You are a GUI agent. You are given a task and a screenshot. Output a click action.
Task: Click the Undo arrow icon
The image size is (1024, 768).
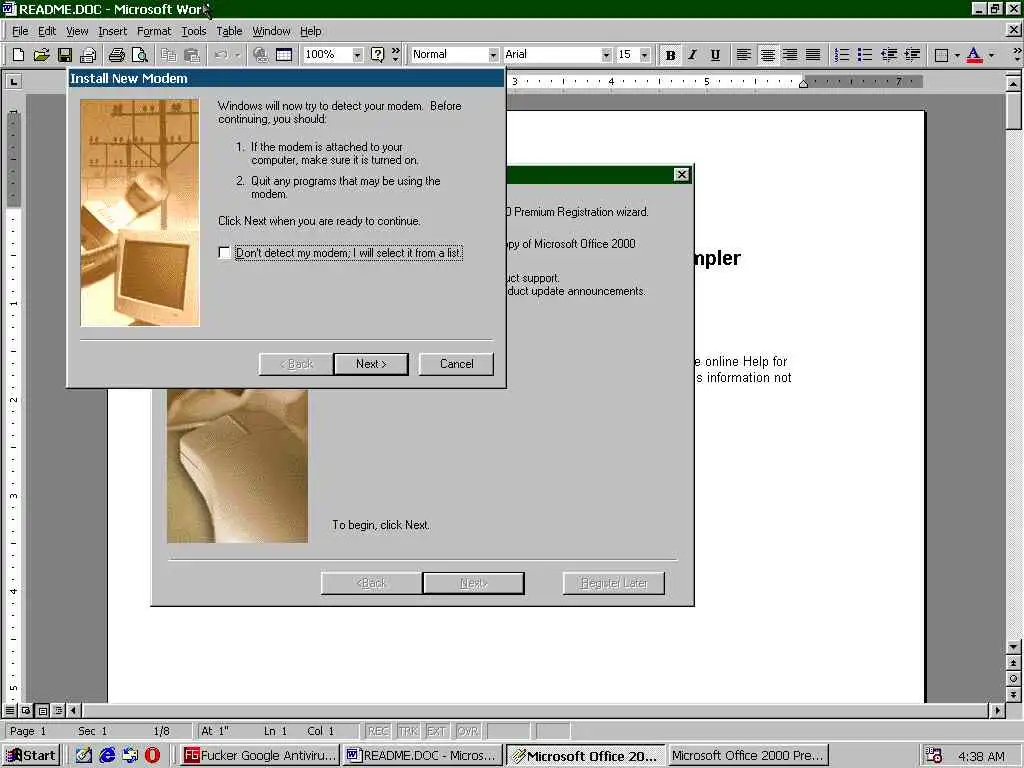221,55
